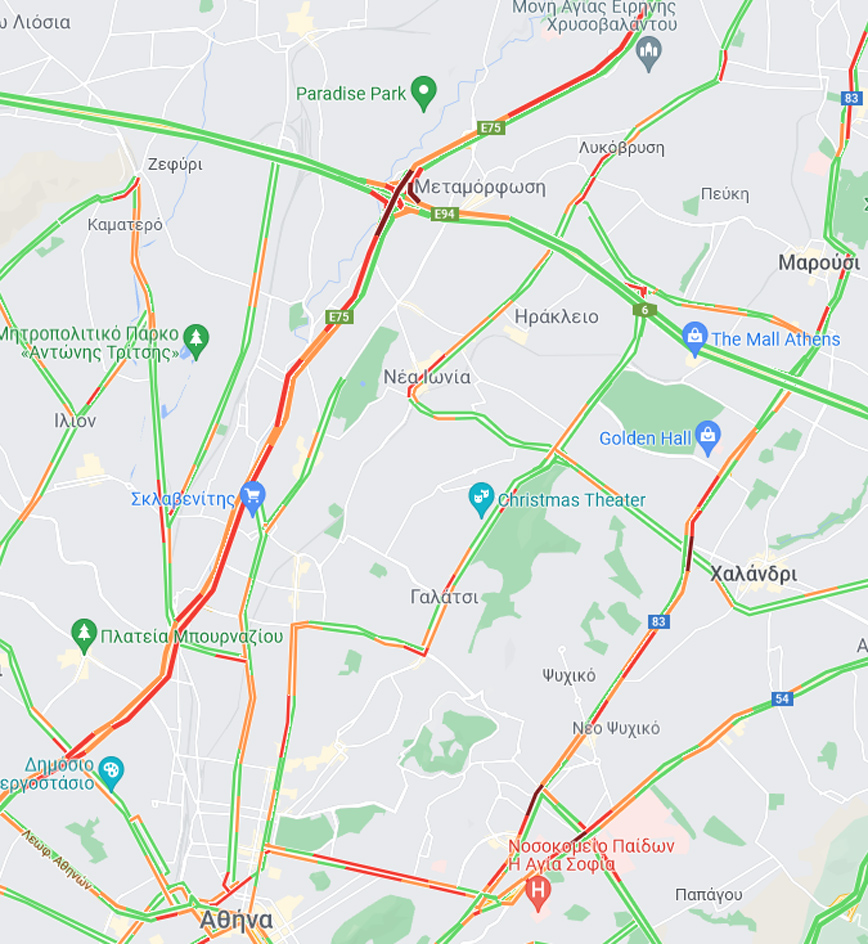Select the Αντώνης Τρίτσης park tree icon
The height and width of the screenshot is (944, 868).
click(196, 341)
